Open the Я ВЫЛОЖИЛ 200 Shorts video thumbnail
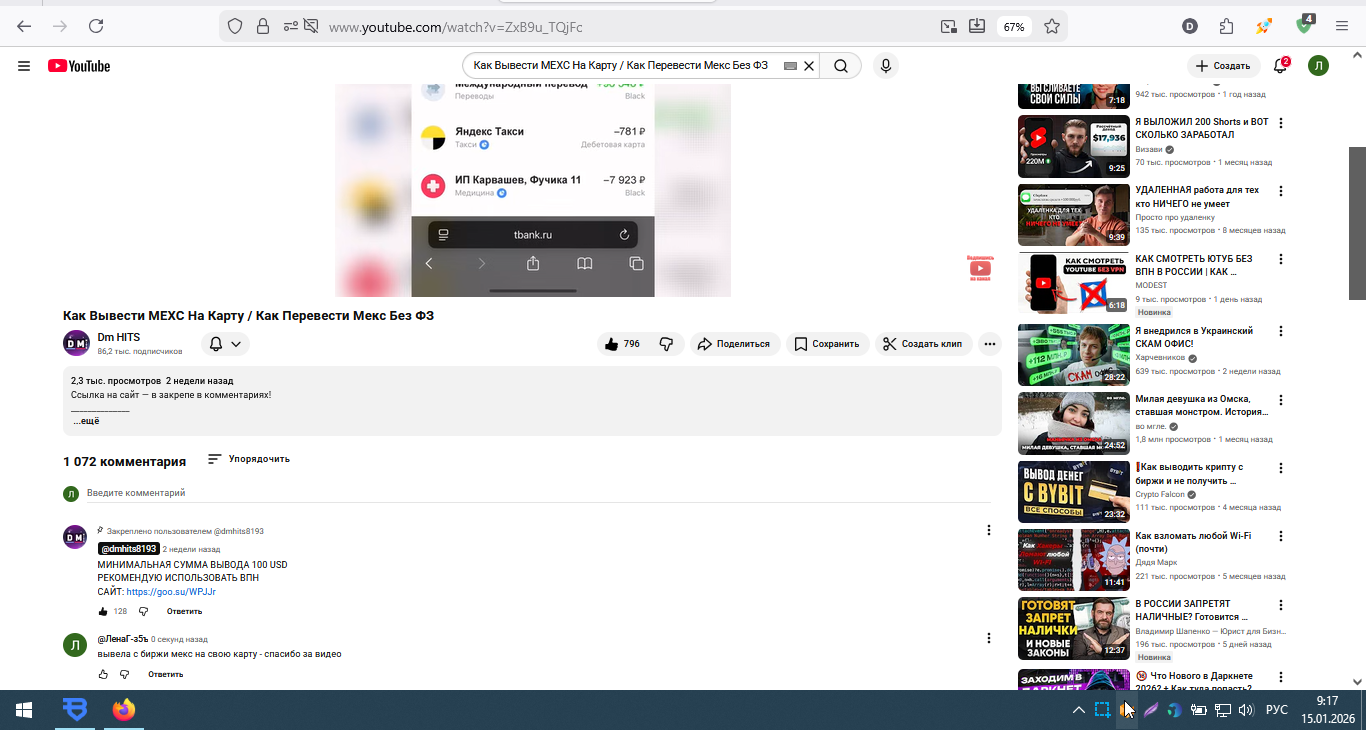Viewport: 1366px width, 730px height. (1074, 146)
